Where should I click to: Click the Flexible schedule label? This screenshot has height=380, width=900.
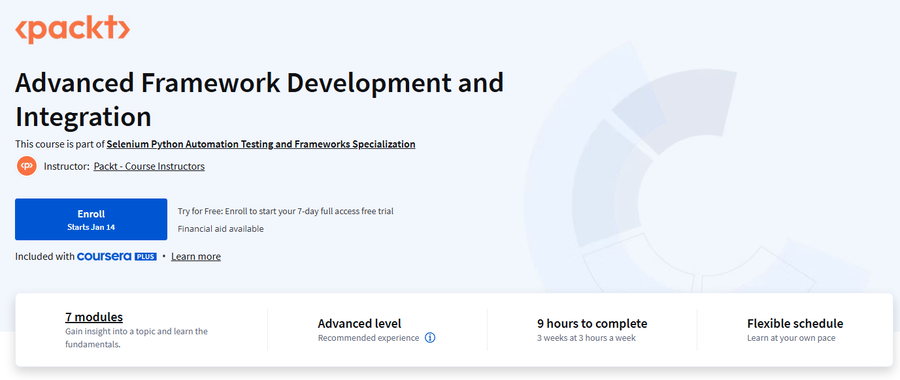coord(795,324)
